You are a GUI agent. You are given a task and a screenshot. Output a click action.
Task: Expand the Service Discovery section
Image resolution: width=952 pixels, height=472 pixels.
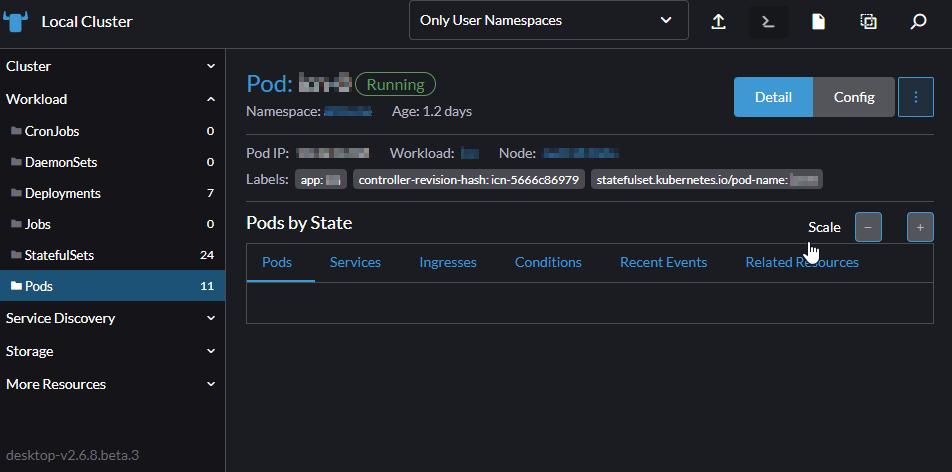pos(112,318)
